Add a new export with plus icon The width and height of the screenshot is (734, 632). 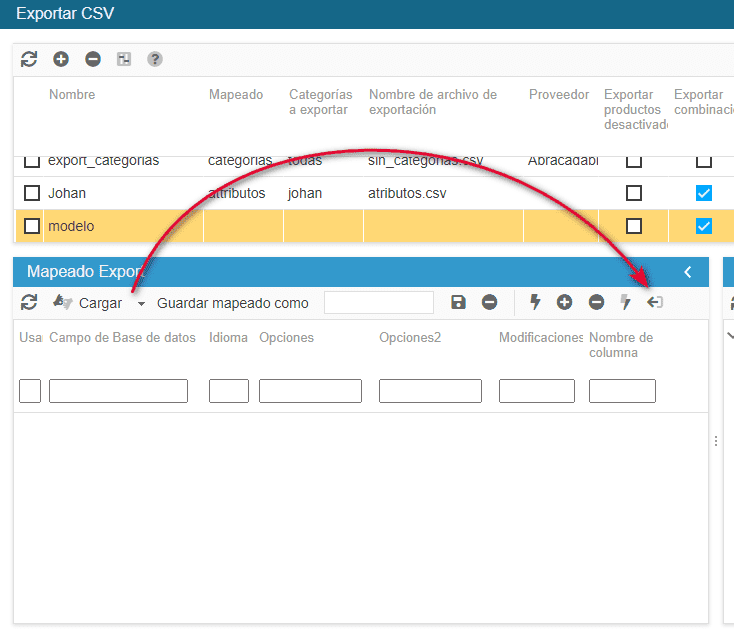click(61, 59)
